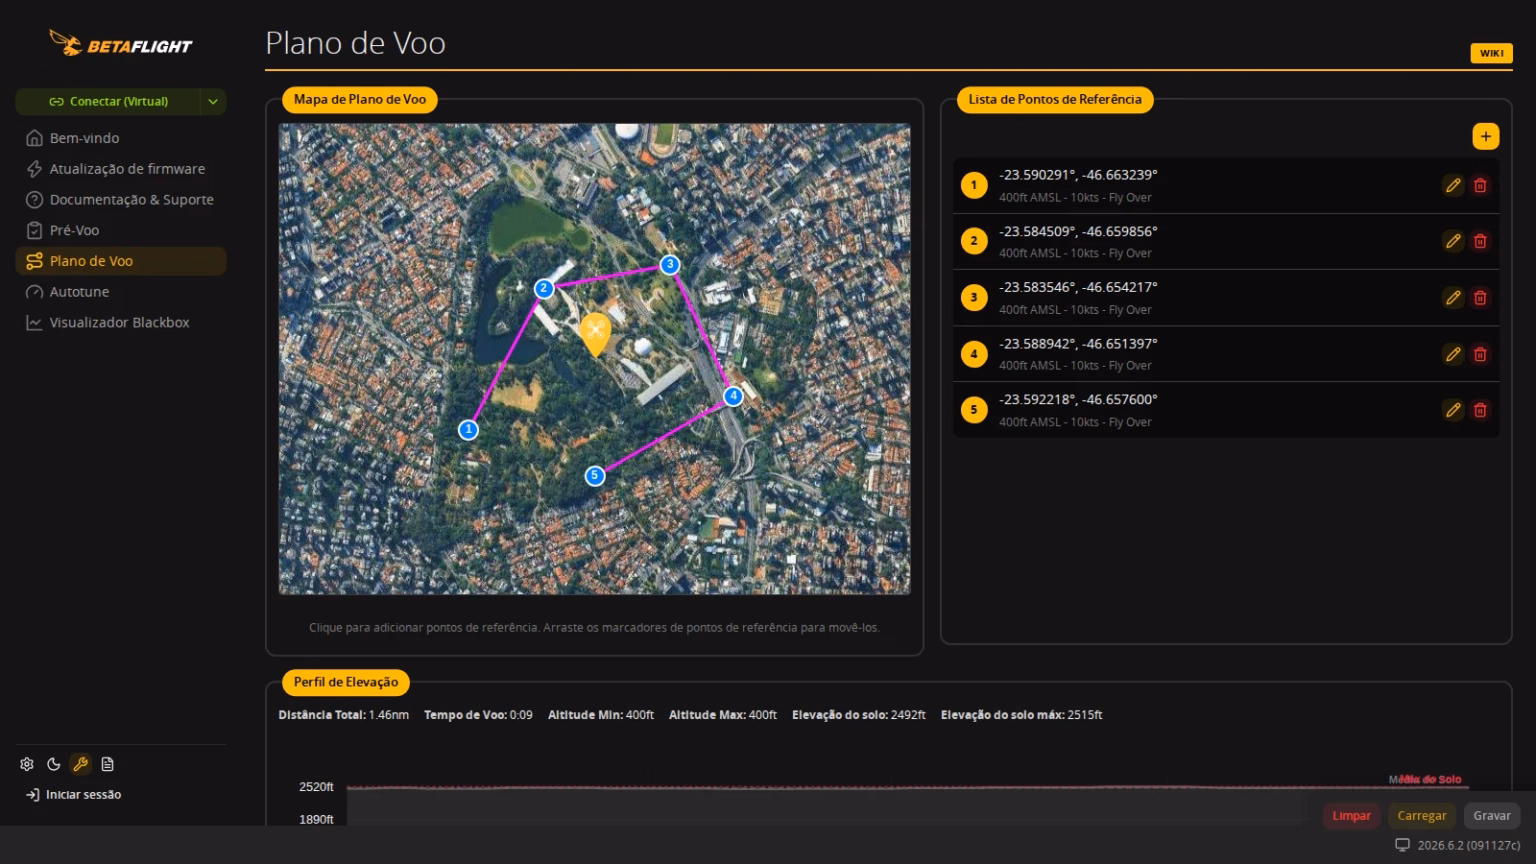Open Pré-Voo page
This screenshot has width=1536, height=864.
click(x=121, y=230)
